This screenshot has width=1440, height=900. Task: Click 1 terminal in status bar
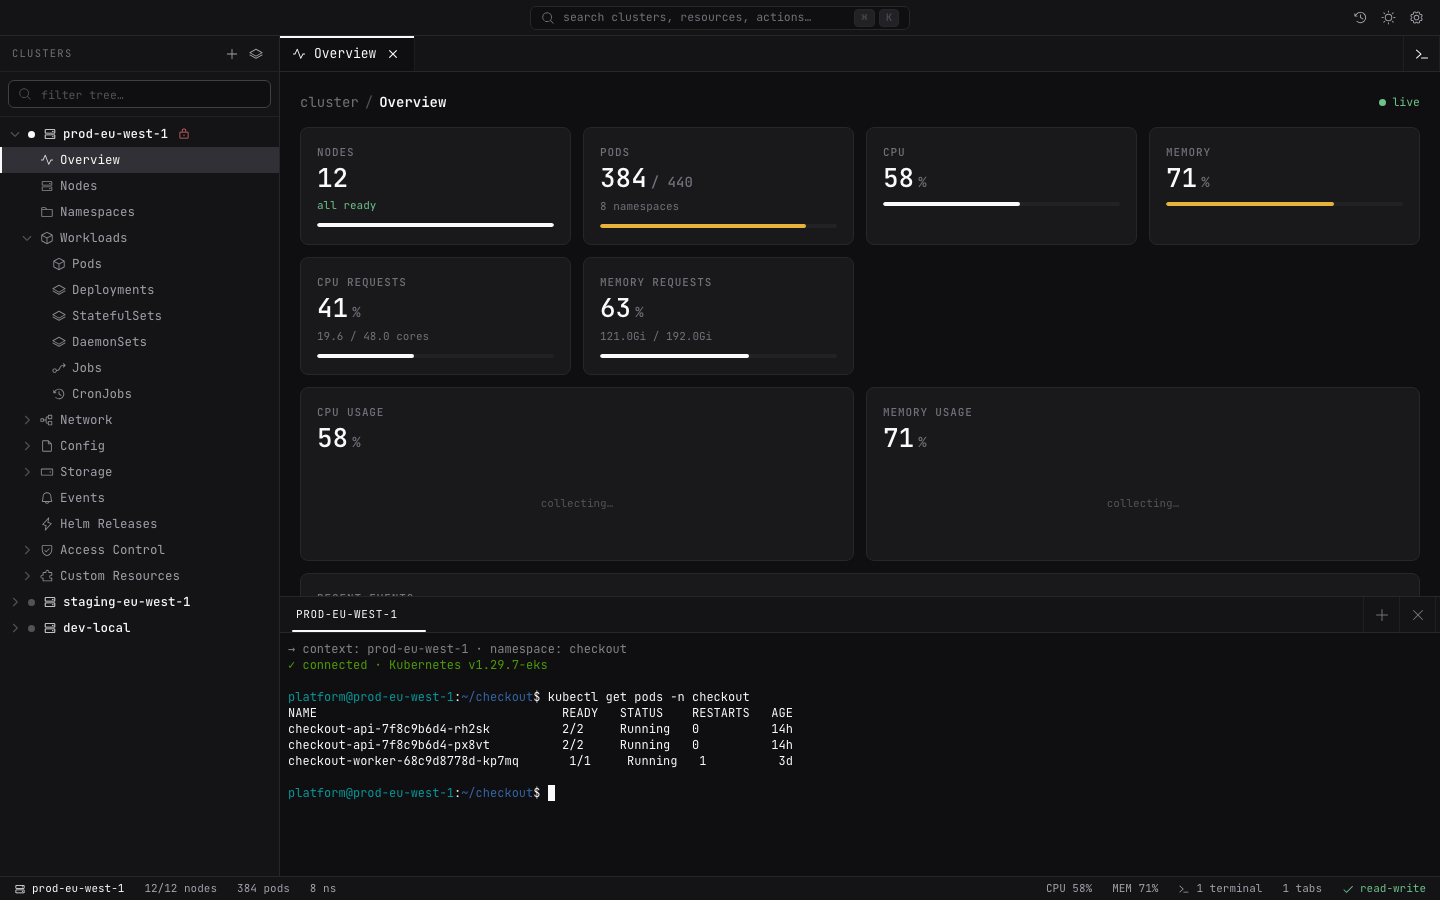[1220, 888]
